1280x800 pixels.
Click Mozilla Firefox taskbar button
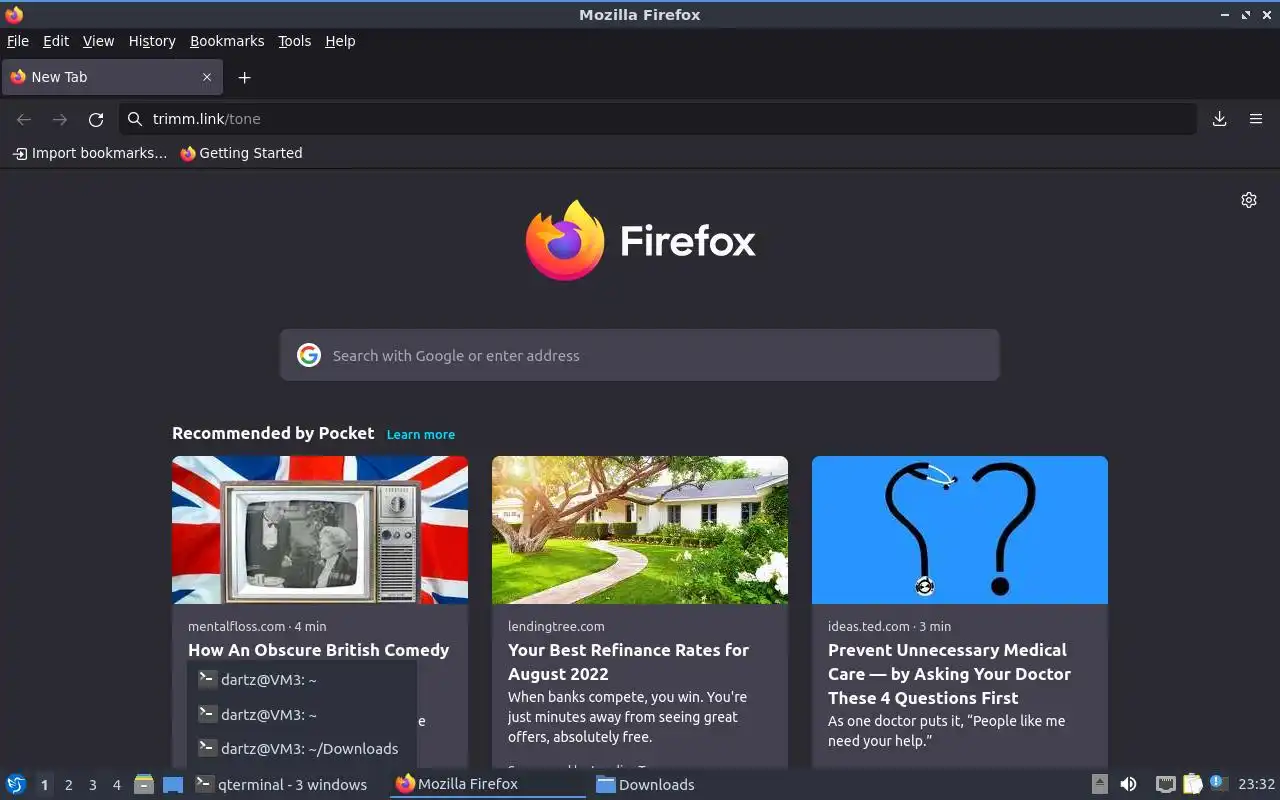pyautogui.click(x=488, y=784)
